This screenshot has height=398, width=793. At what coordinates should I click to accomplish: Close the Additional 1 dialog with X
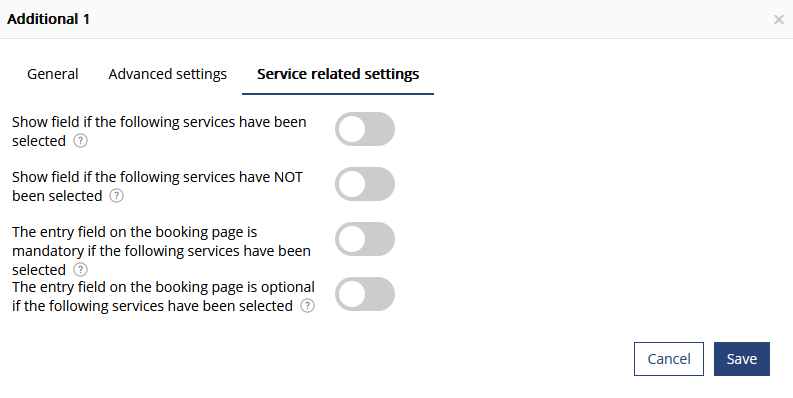pyautogui.click(x=778, y=20)
